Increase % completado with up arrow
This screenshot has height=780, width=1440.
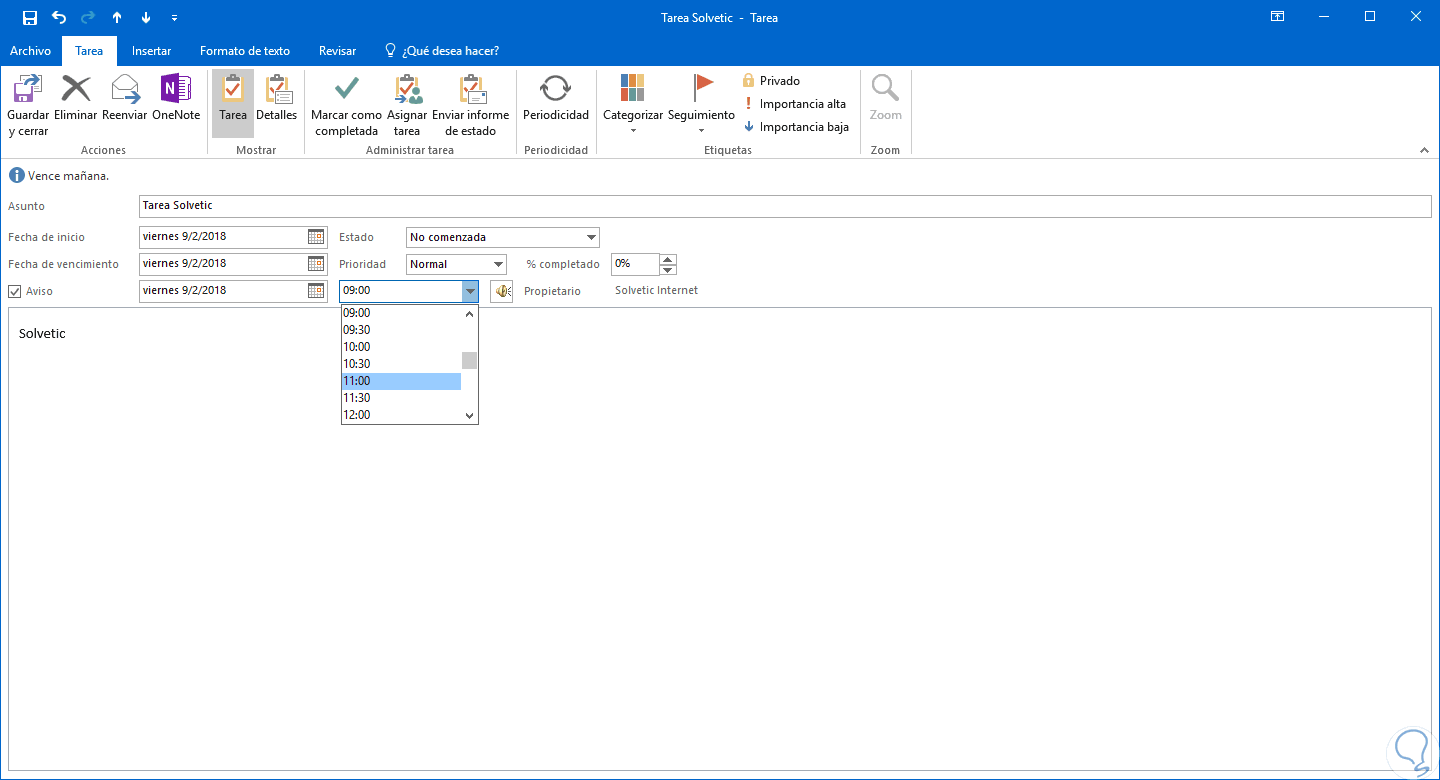669,260
